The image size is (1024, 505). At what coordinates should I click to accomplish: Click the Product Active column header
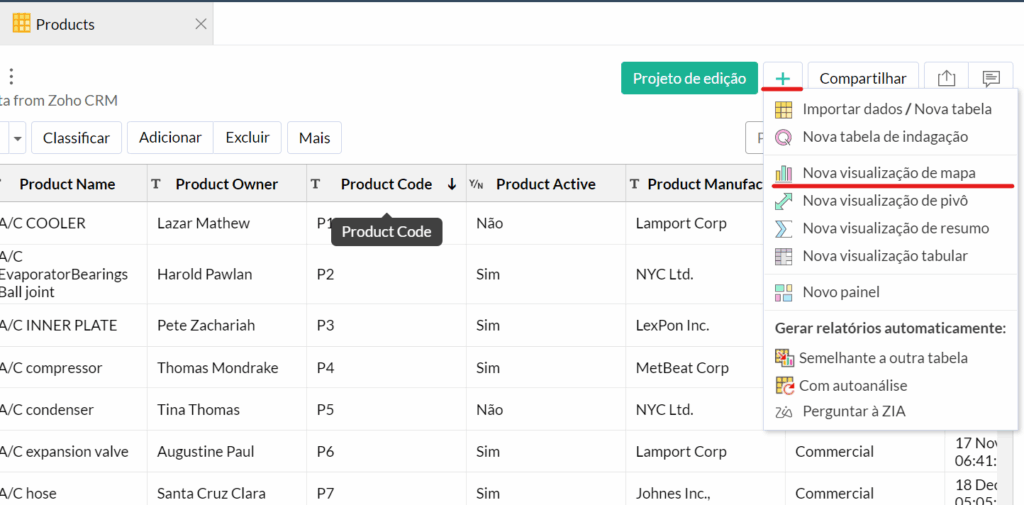pyautogui.click(x=545, y=184)
